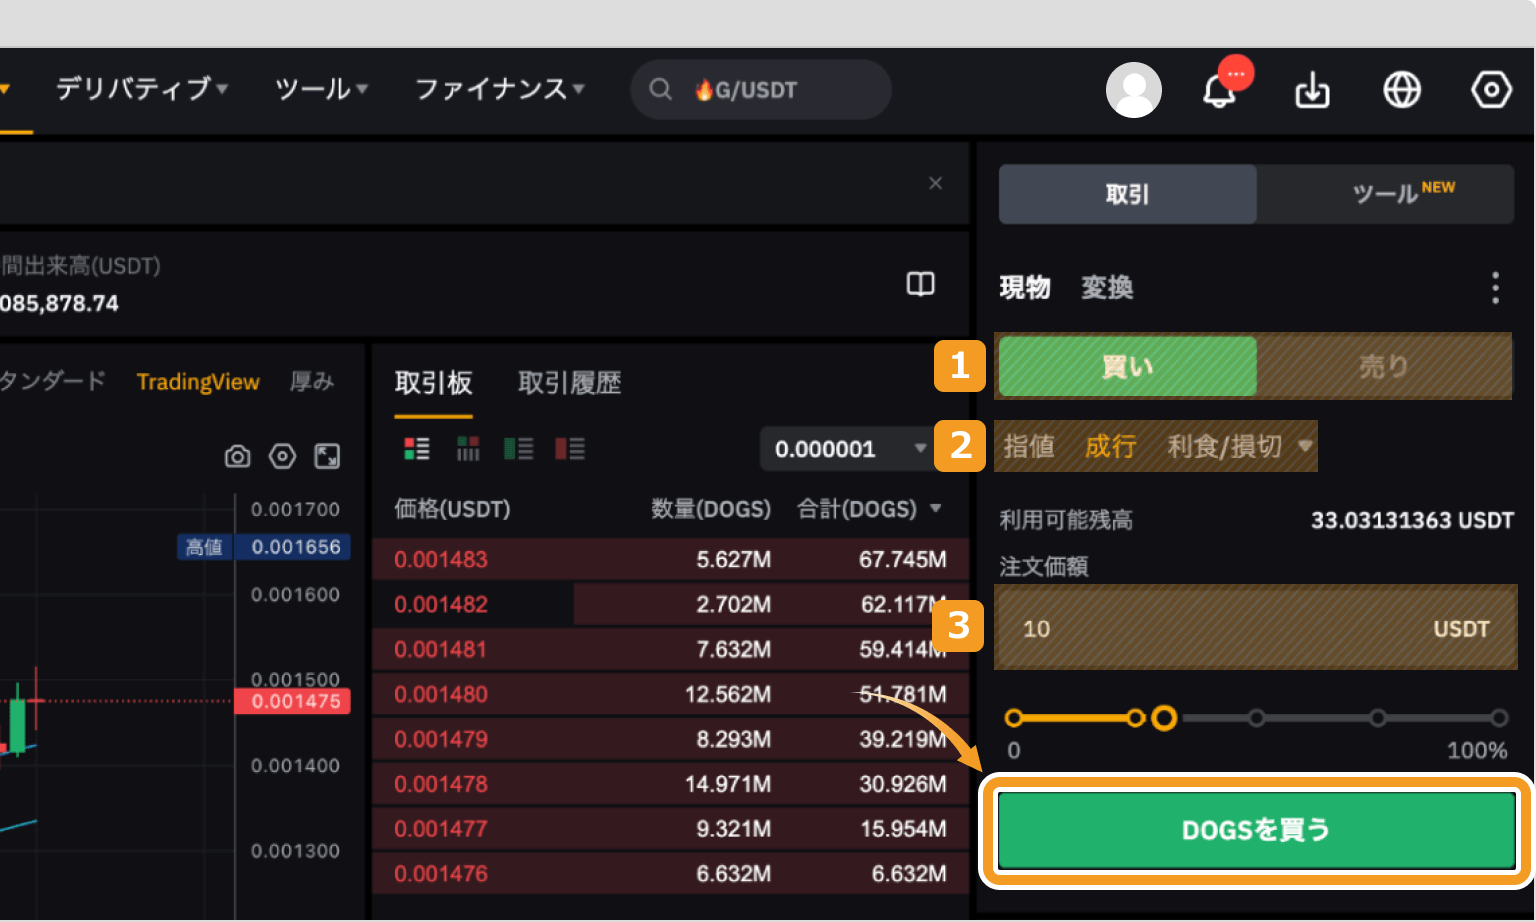Open the hexagon settings icon in header
1536x922 pixels.
(x=1491, y=90)
